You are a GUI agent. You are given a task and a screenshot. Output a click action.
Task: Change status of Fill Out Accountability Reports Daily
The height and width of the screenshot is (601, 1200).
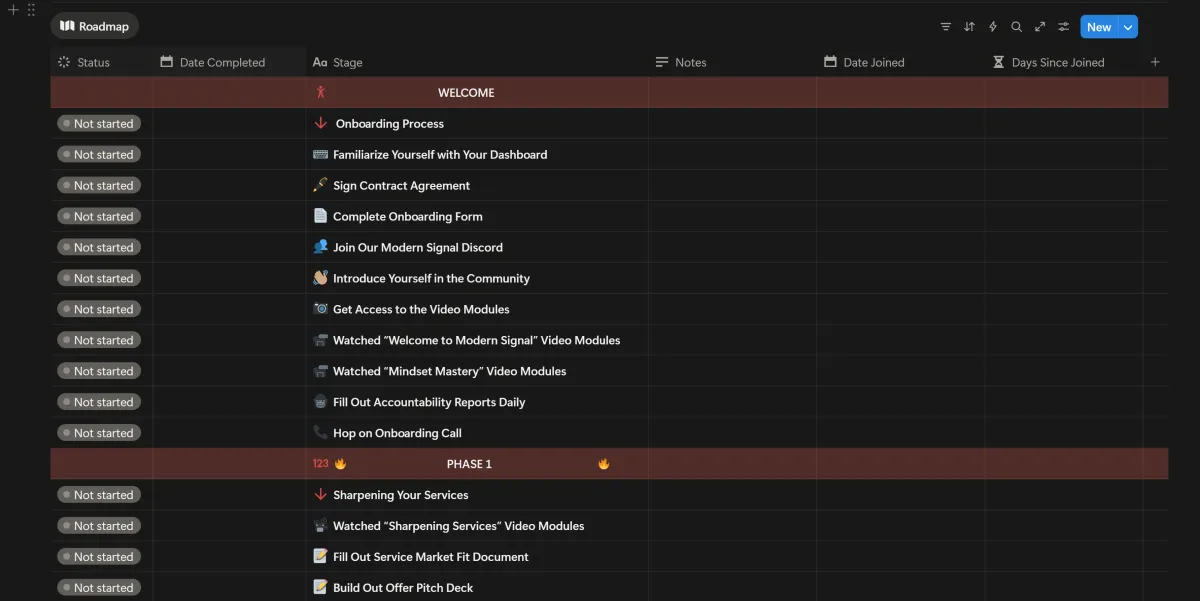coord(99,402)
